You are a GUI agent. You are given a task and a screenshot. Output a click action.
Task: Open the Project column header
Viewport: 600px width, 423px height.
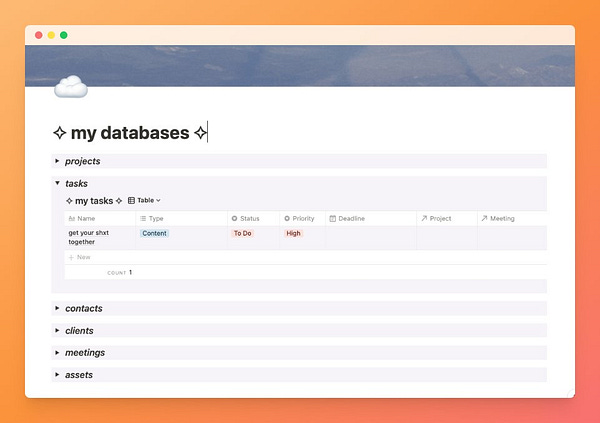(447, 219)
